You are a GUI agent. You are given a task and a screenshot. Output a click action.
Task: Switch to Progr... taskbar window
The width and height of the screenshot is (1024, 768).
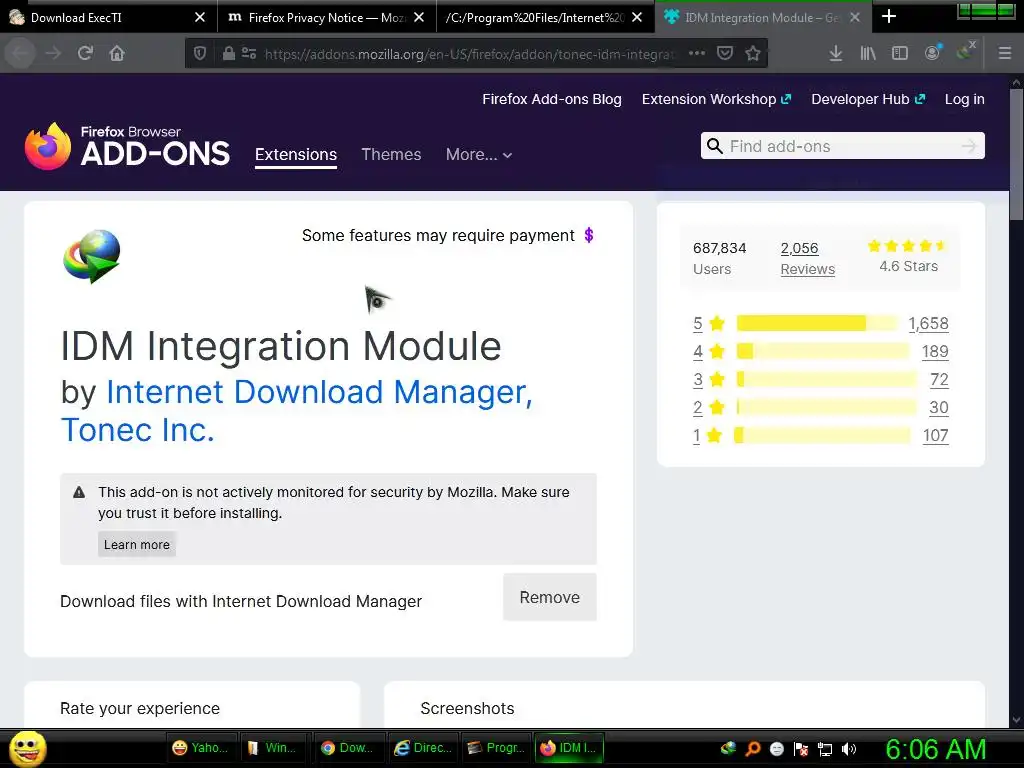pos(496,748)
